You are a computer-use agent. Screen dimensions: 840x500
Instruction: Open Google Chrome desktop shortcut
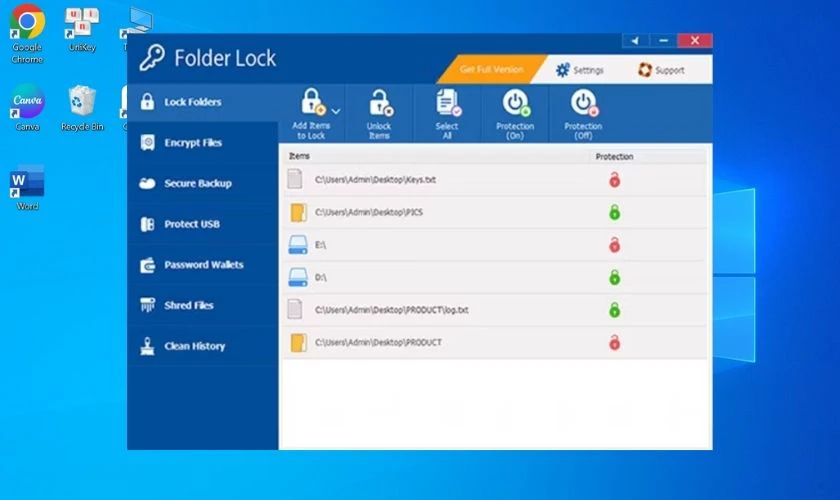[27, 33]
